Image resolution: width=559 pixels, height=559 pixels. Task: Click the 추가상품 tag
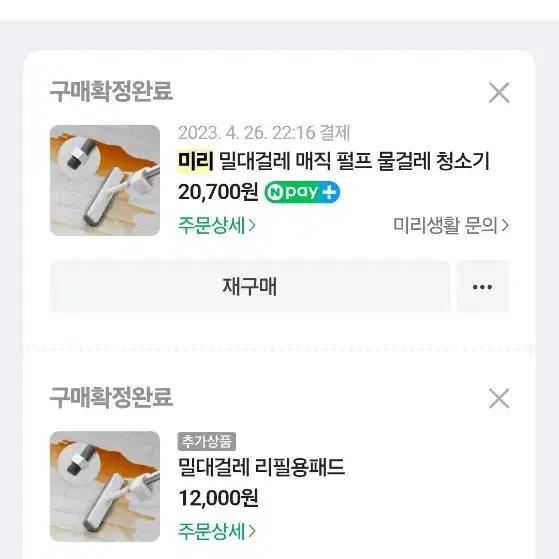click(207, 441)
